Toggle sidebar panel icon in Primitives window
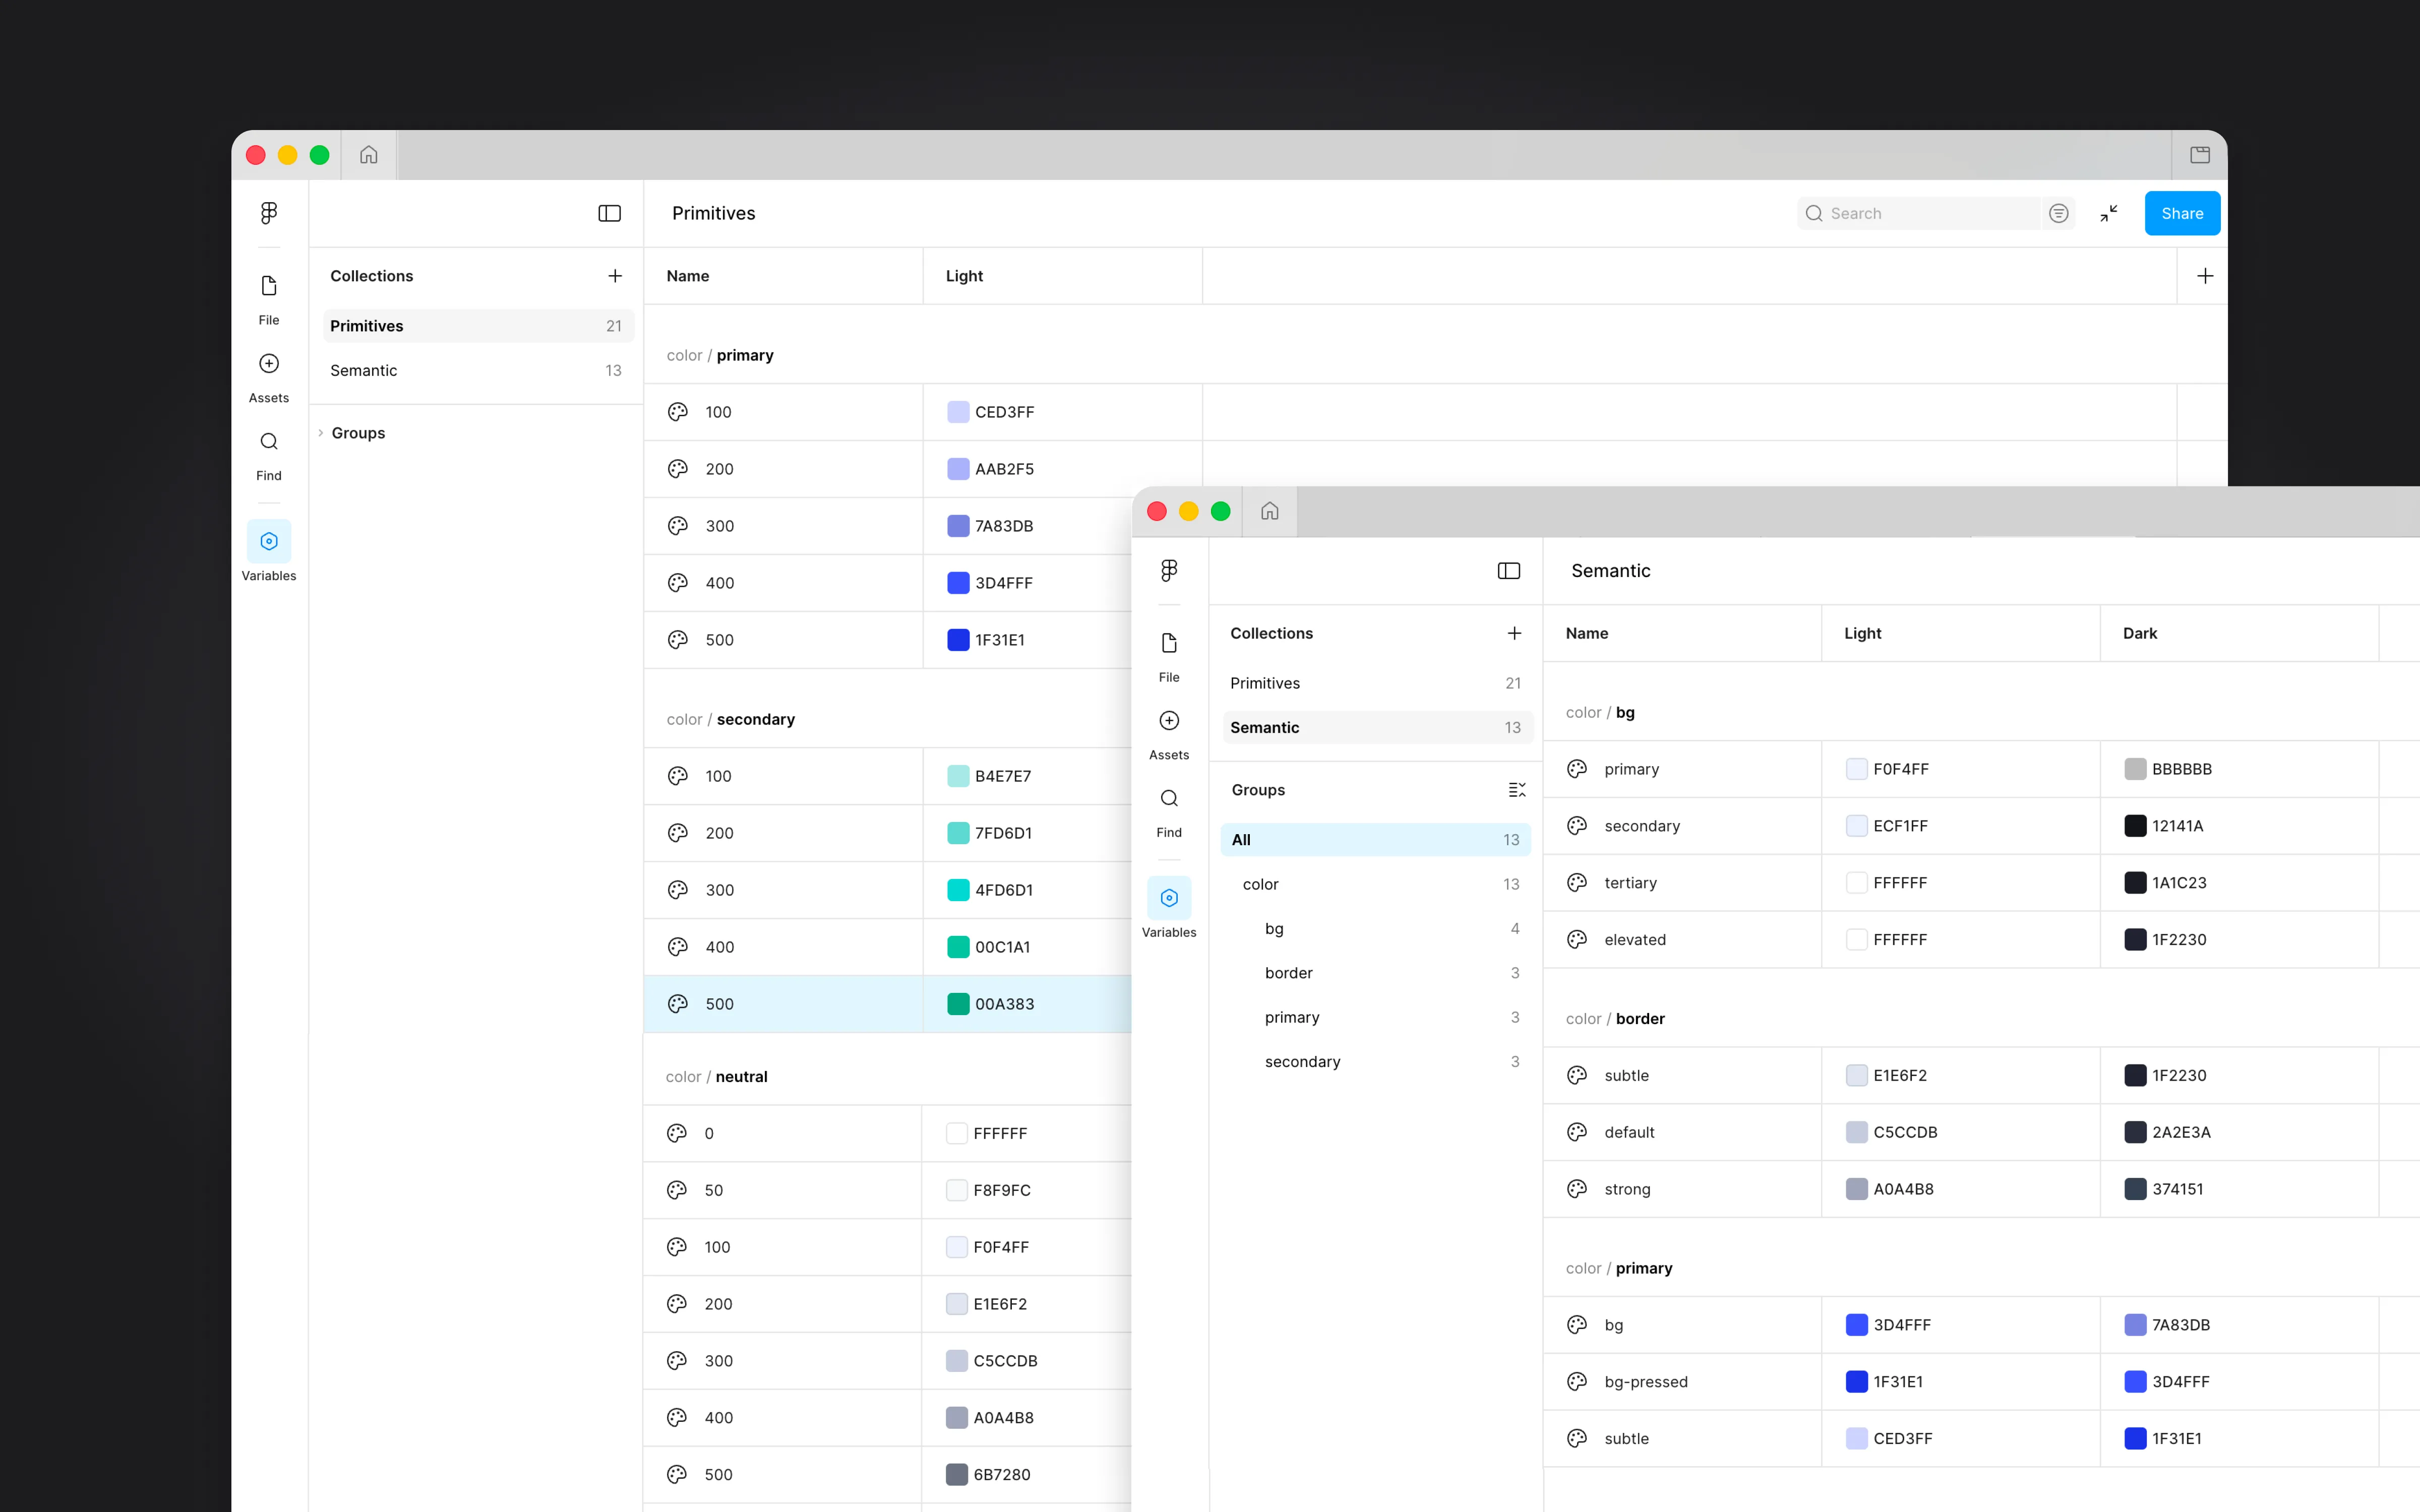The width and height of the screenshot is (2420, 1512). (609, 213)
